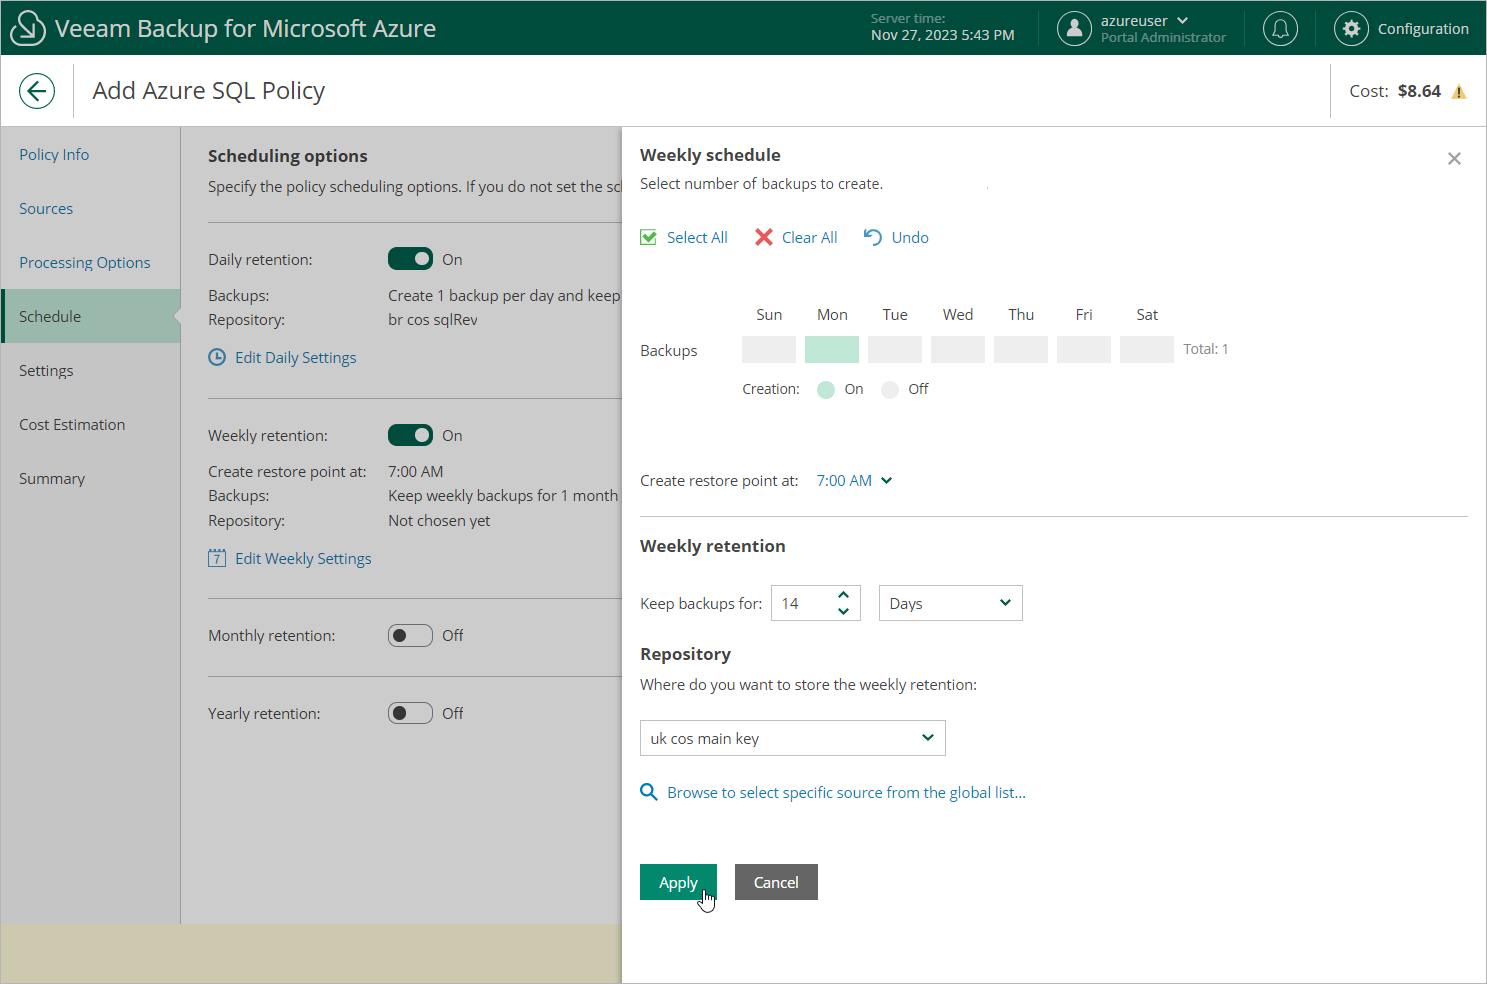Click the Apply button
1487x984 pixels.
(678, 882)
